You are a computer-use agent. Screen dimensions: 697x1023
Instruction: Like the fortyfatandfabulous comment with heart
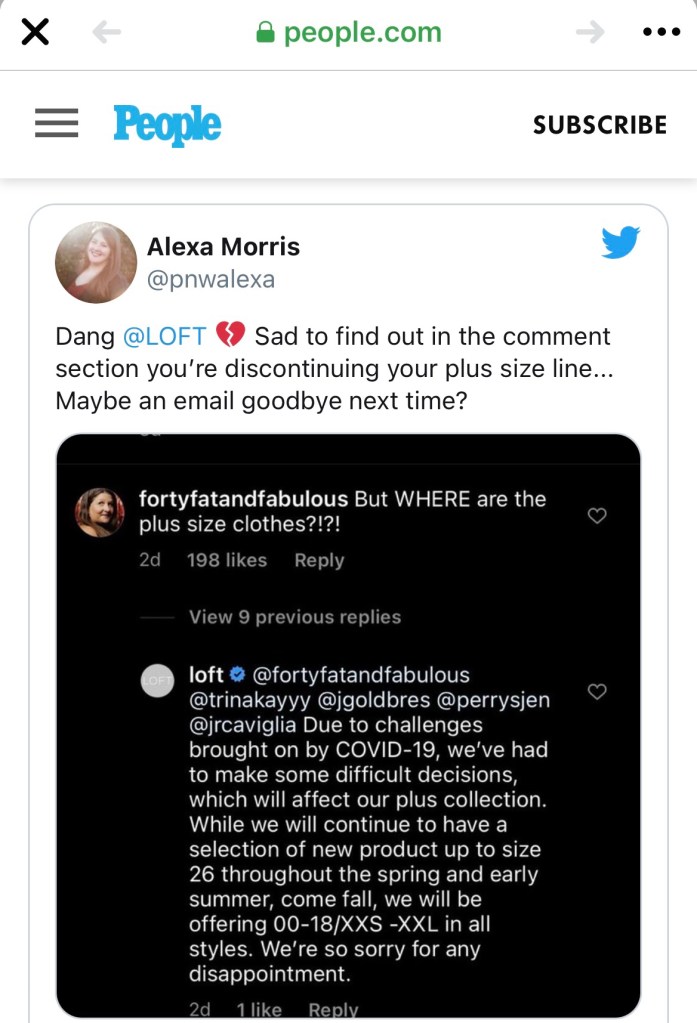click(597, 516)
